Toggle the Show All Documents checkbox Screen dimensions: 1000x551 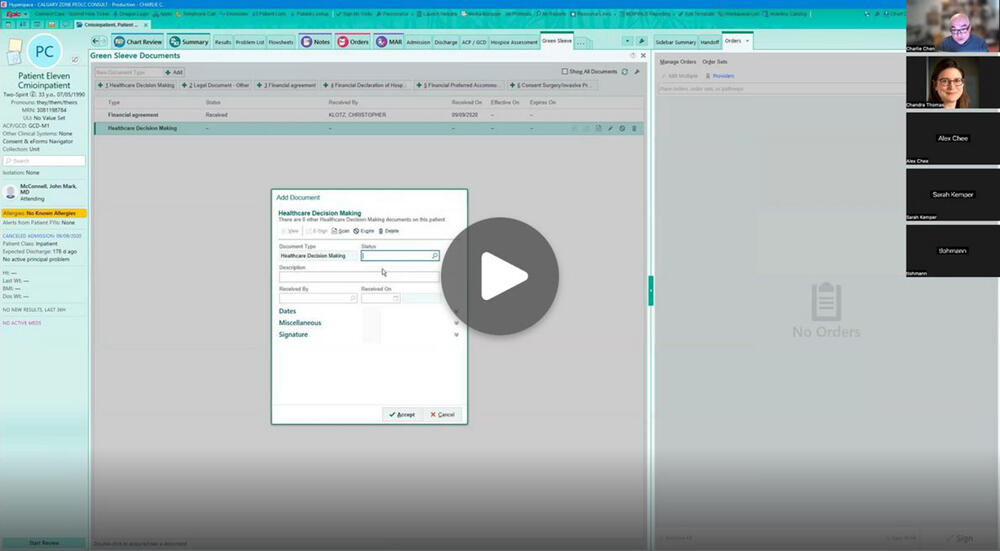564,71
